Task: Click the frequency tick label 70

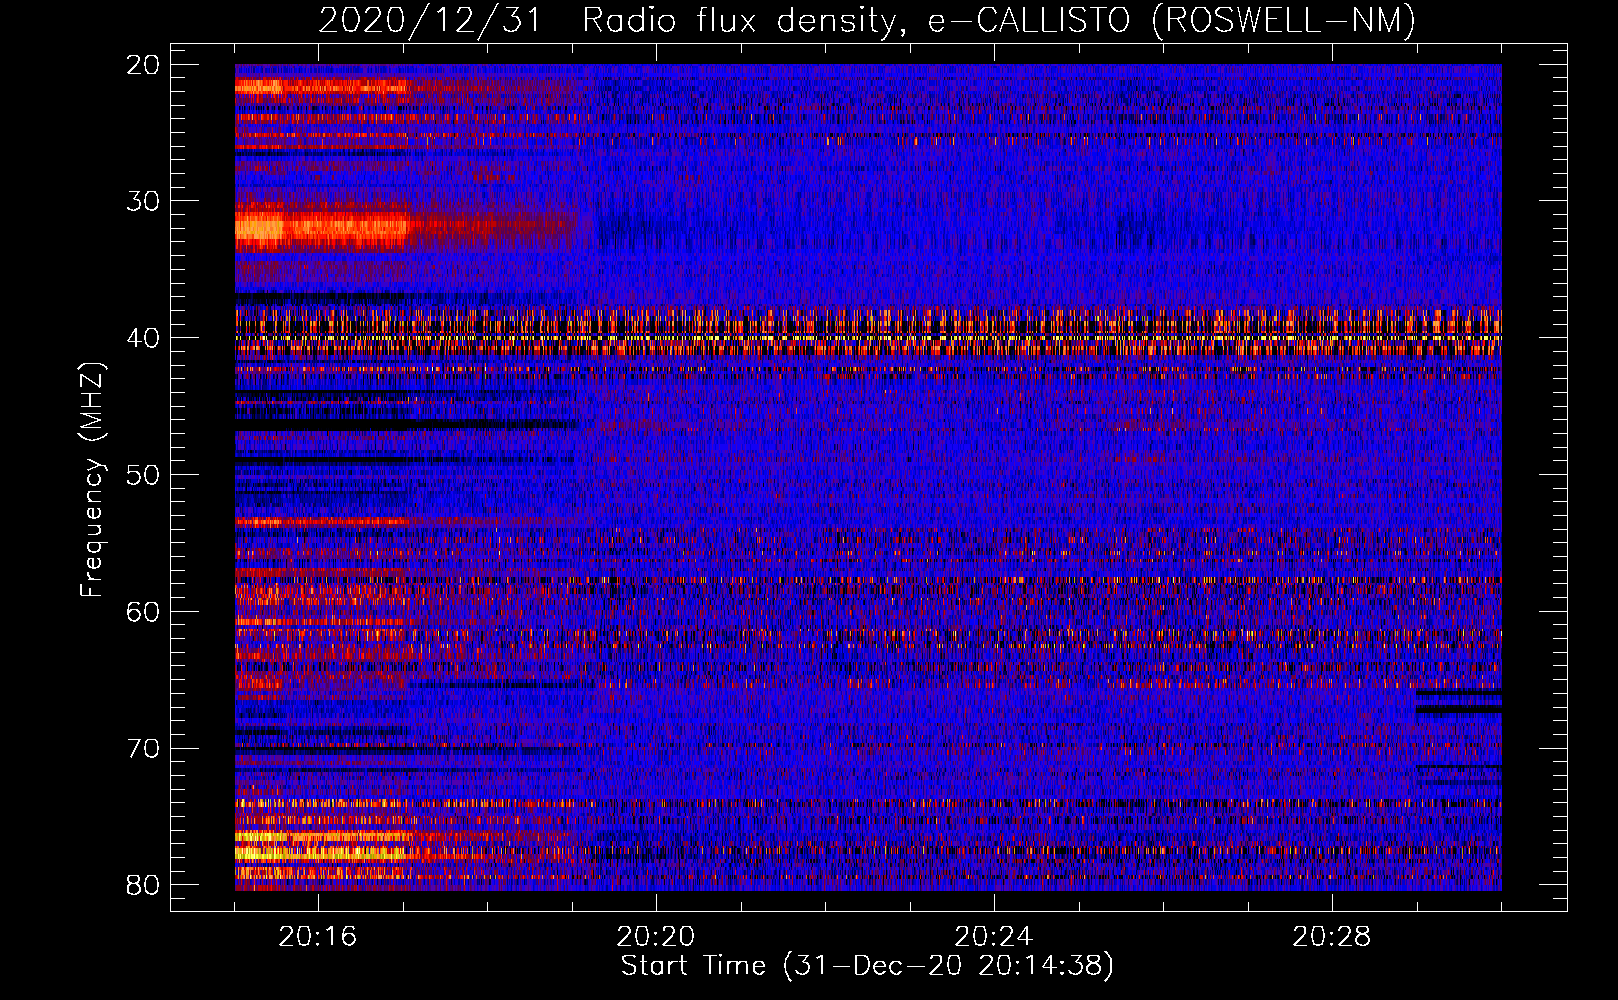Action: point(143,748)
